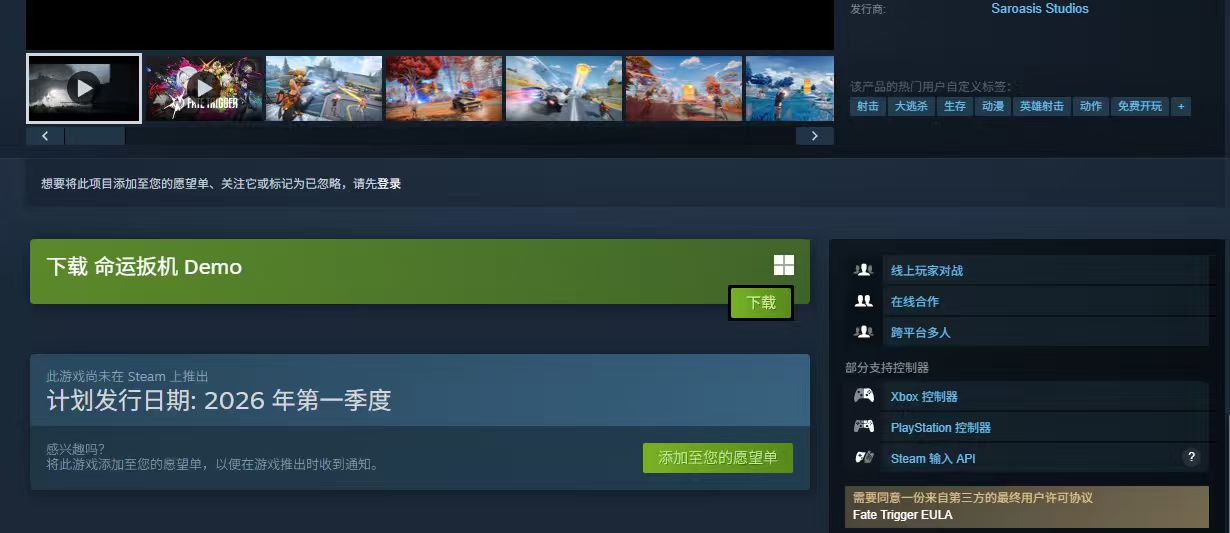Click the Xbox 控制器 gamepad icon
The height and width of the screenshot is (533, 1230).
tap(863, 396)
